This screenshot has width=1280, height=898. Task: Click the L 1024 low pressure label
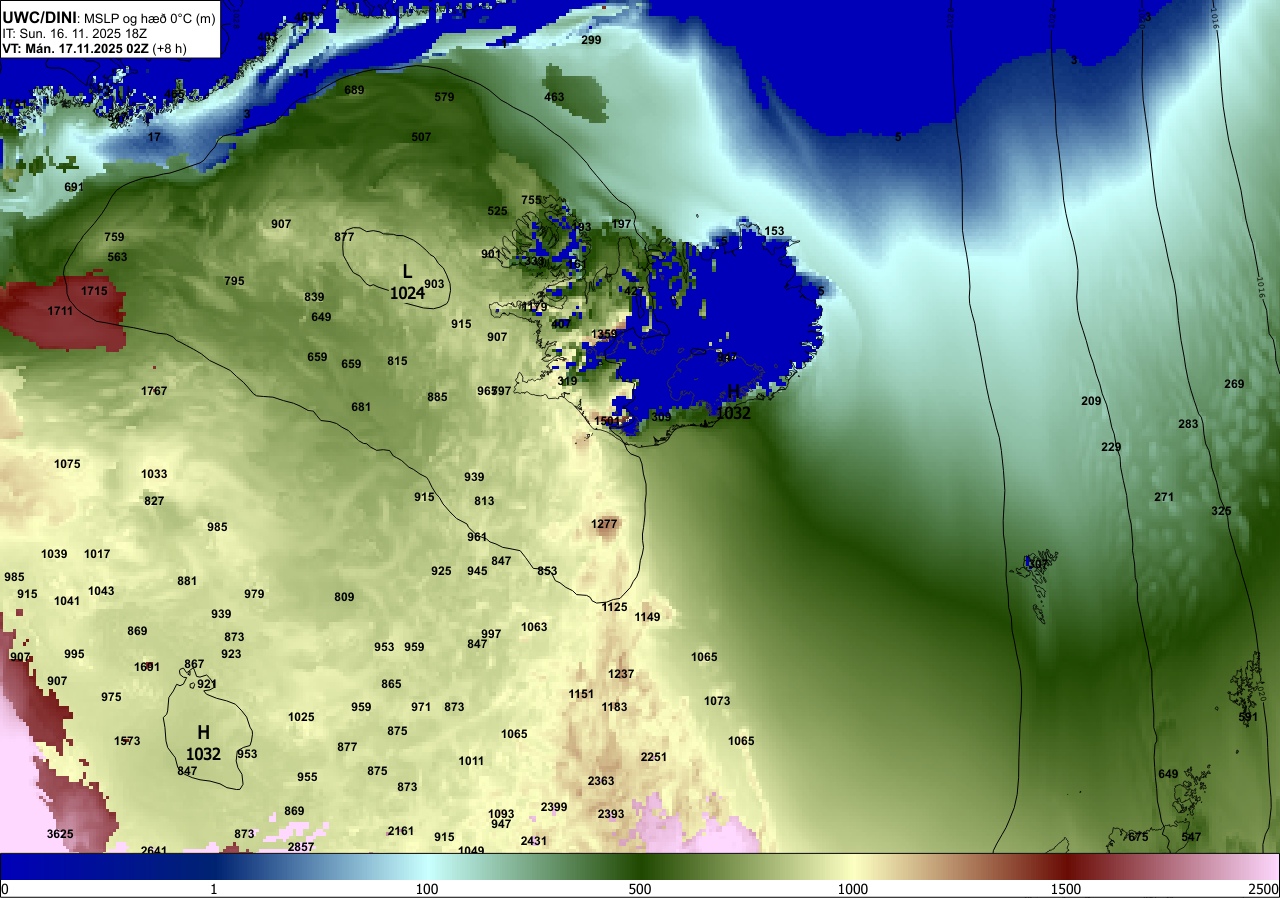[407, 281]
